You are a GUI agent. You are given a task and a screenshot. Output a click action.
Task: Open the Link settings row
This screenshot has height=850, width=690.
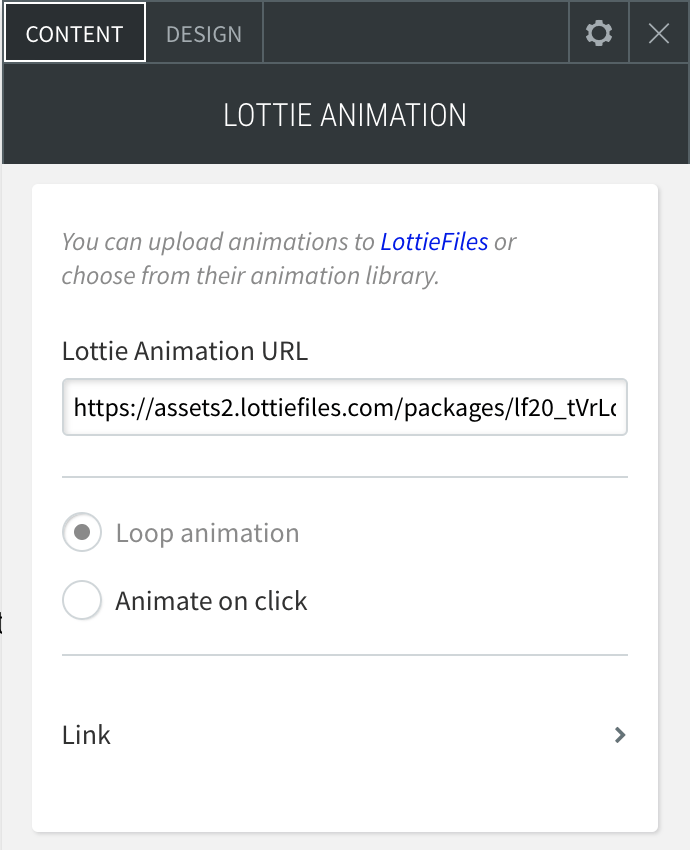[x=345, y=735]
